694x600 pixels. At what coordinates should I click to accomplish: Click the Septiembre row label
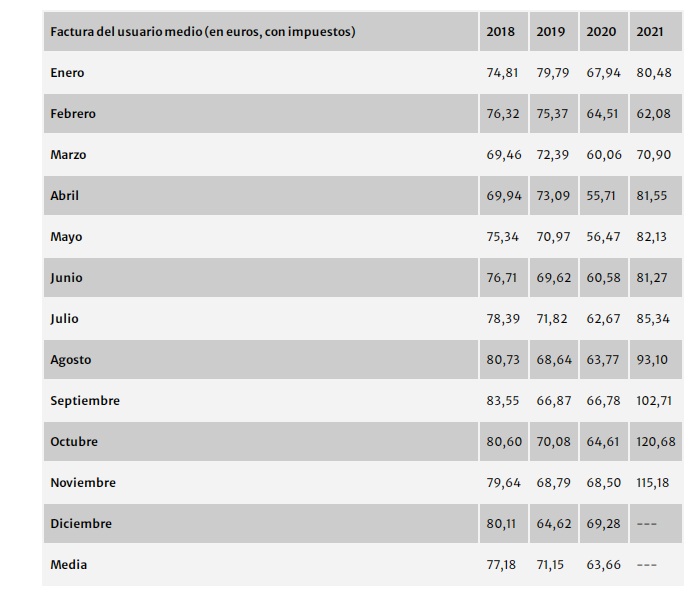point(85,401)
